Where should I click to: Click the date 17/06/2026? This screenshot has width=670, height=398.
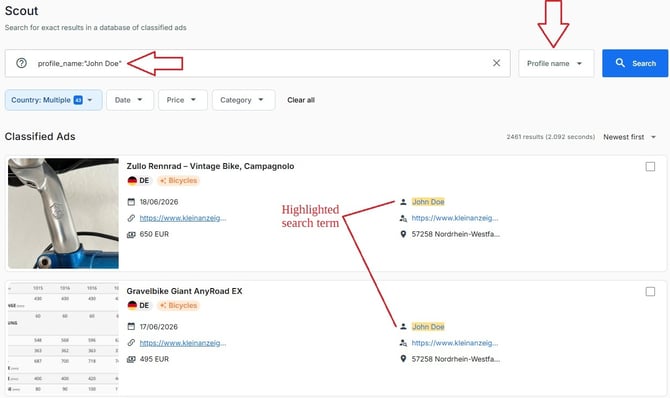coord(159,327)
